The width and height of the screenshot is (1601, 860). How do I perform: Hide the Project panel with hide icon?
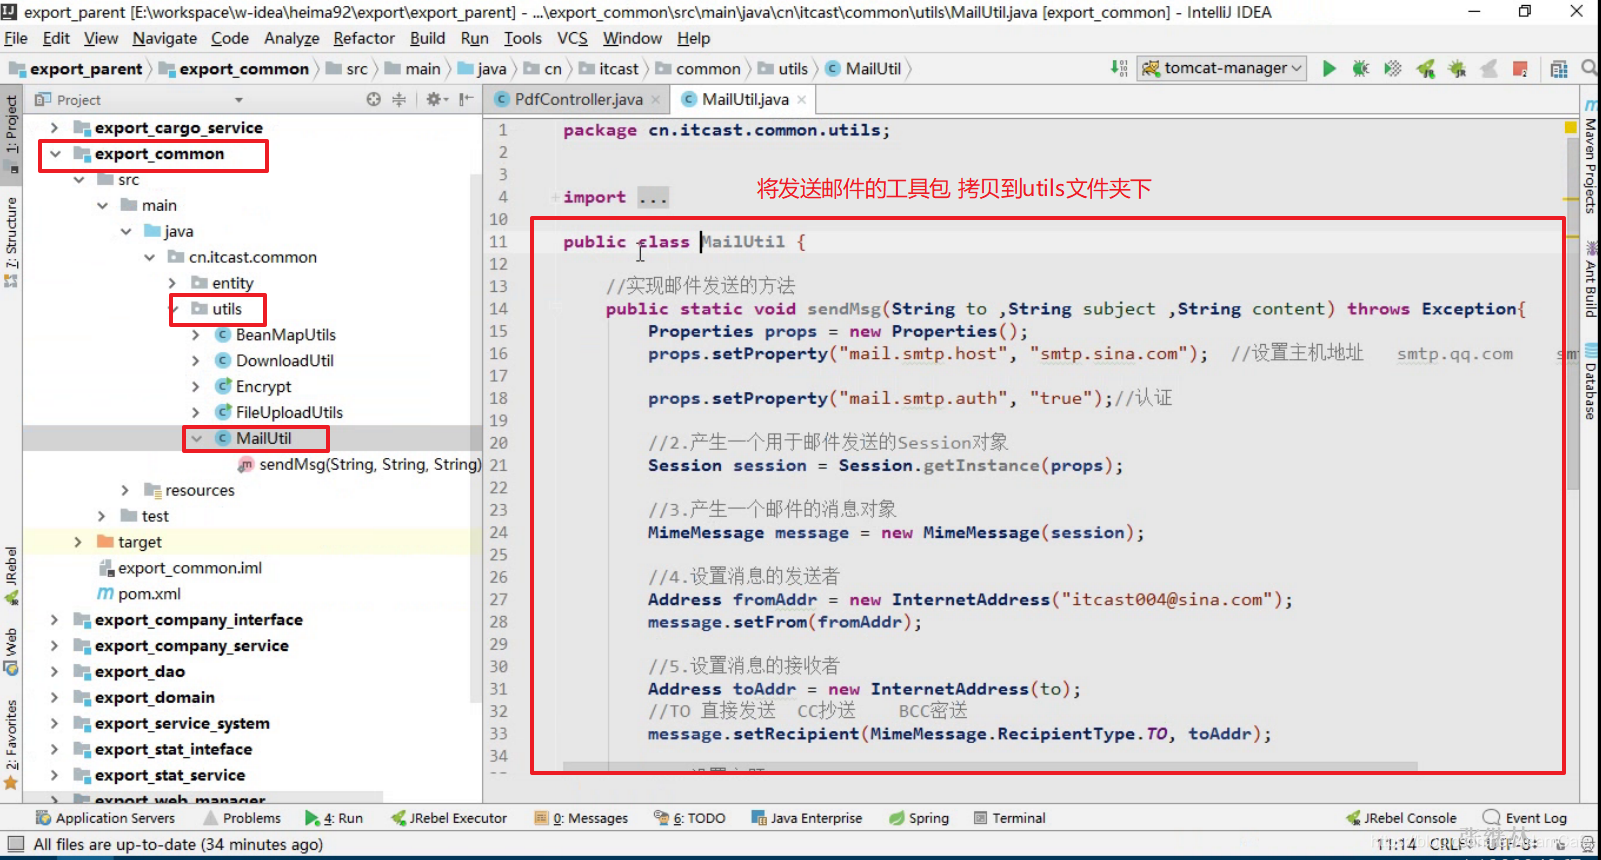point(466,99)
